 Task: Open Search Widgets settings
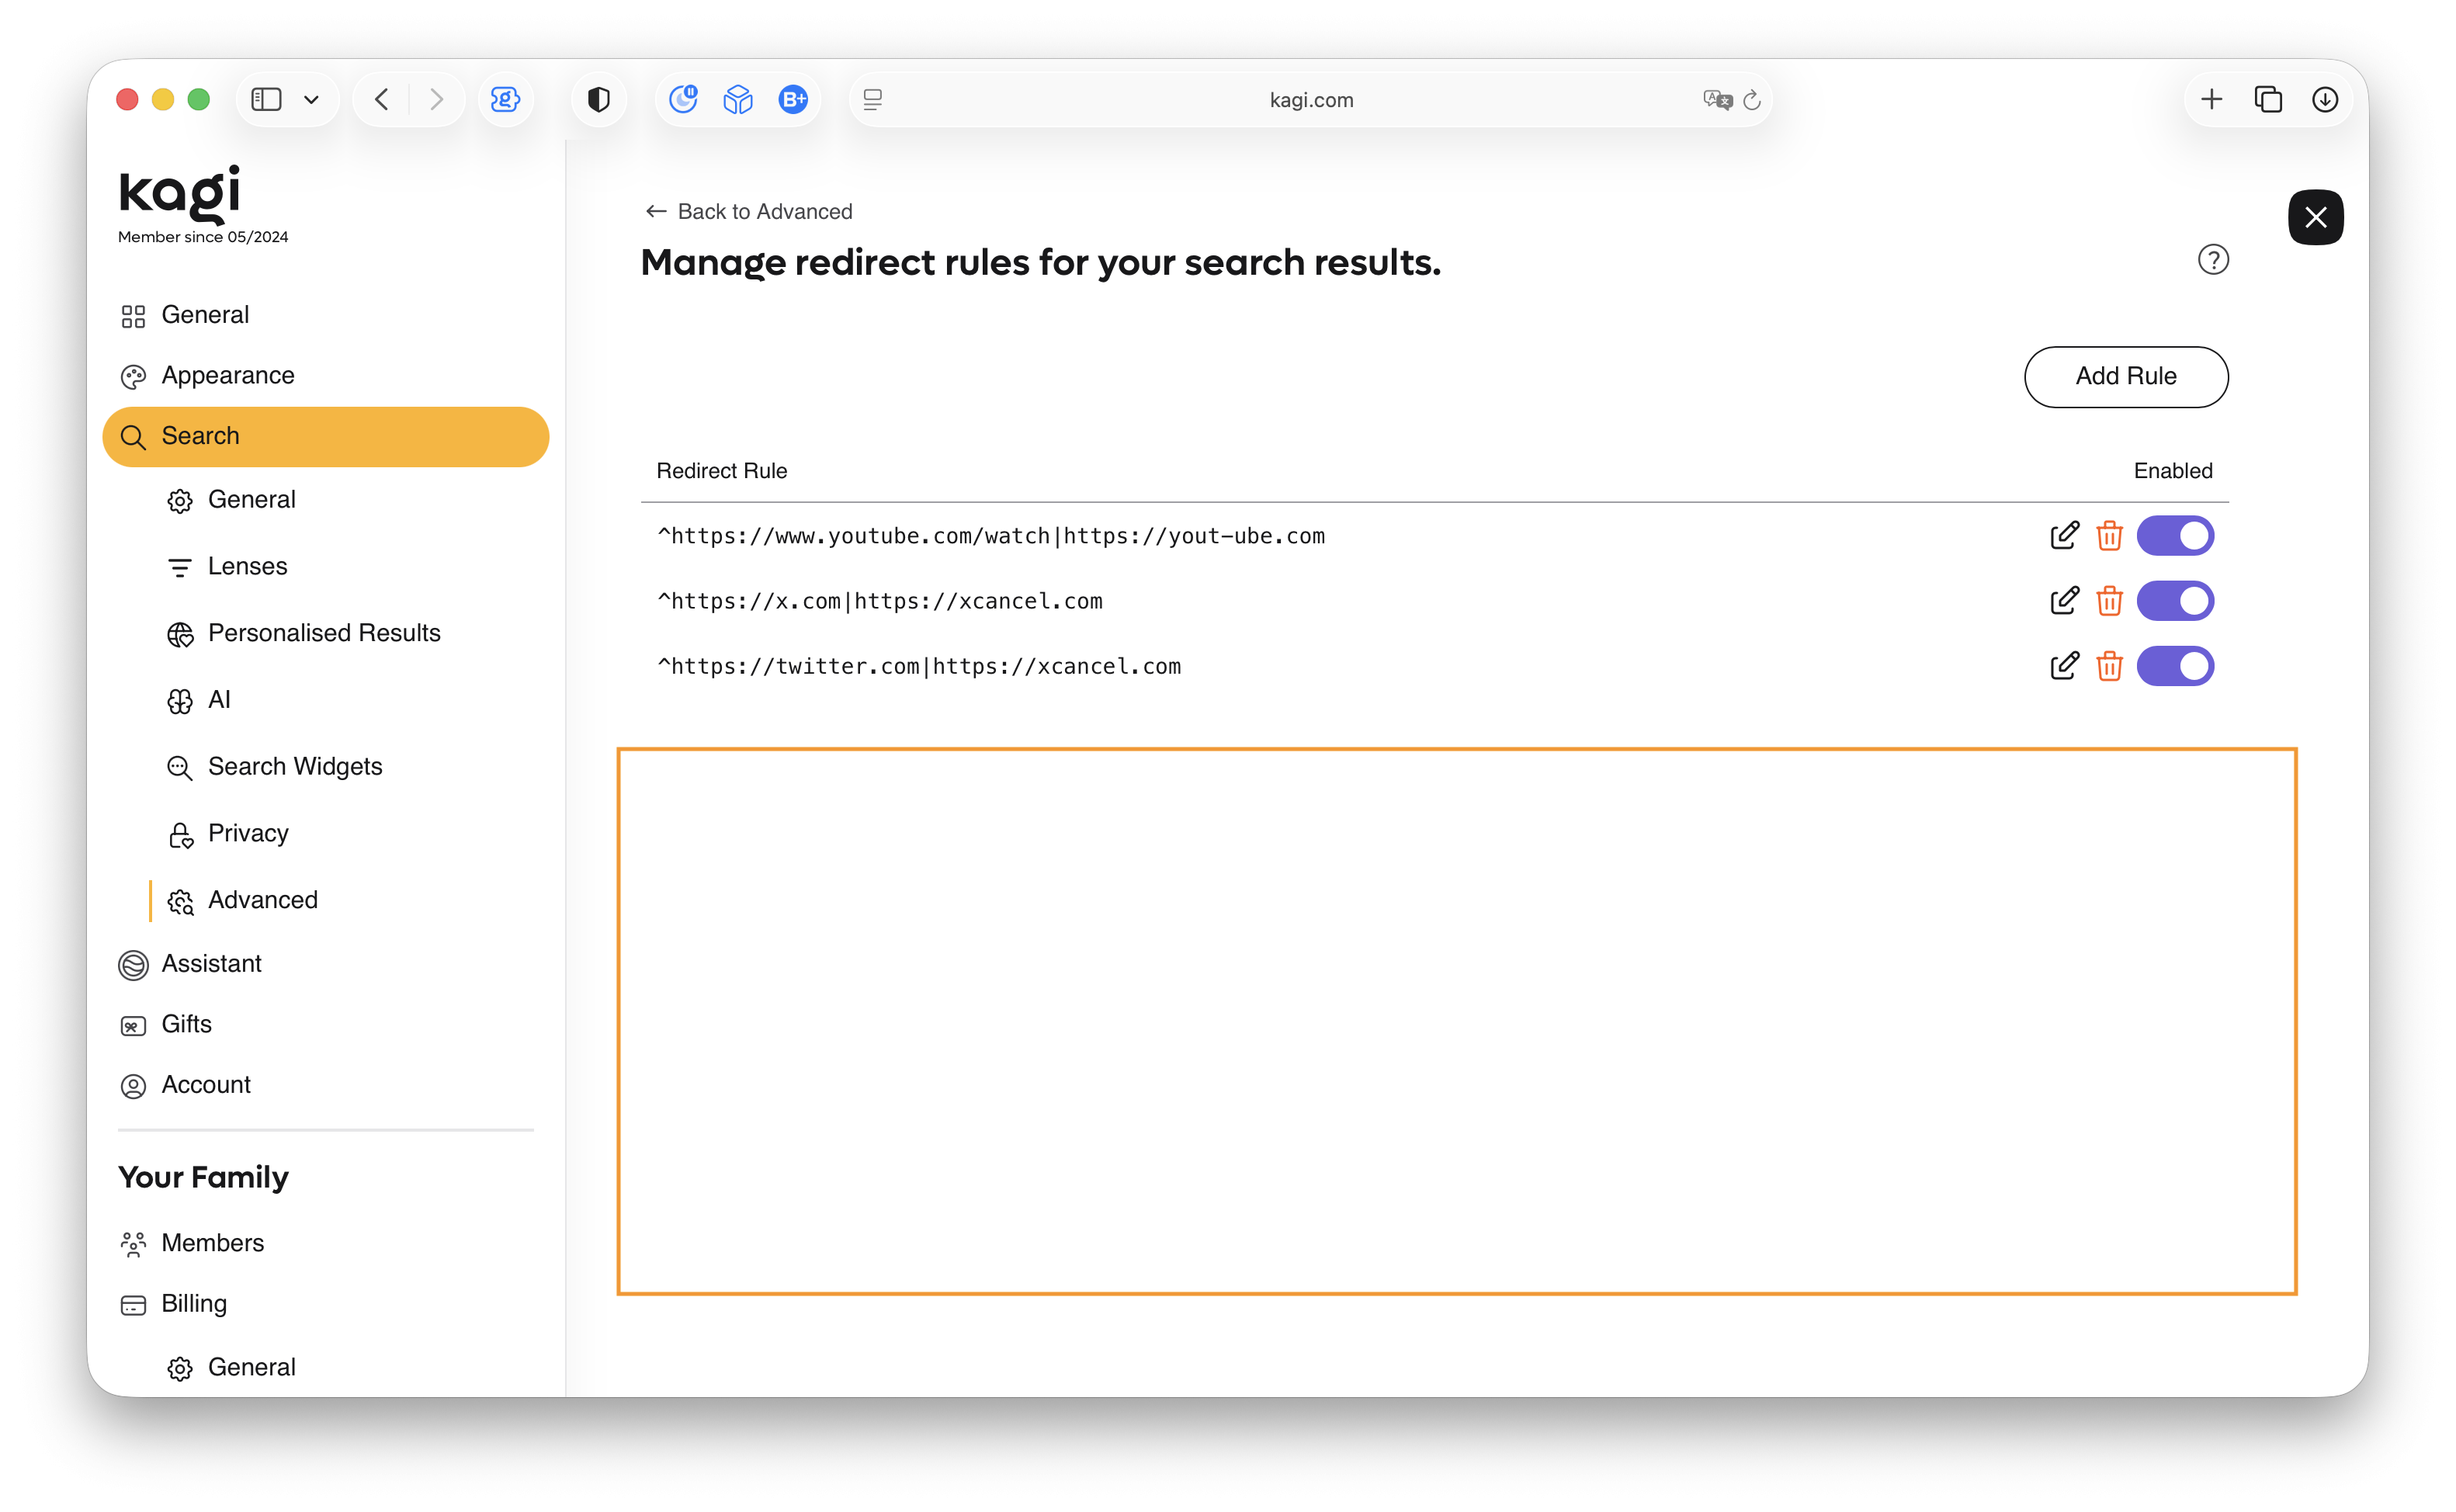(294, 766)
